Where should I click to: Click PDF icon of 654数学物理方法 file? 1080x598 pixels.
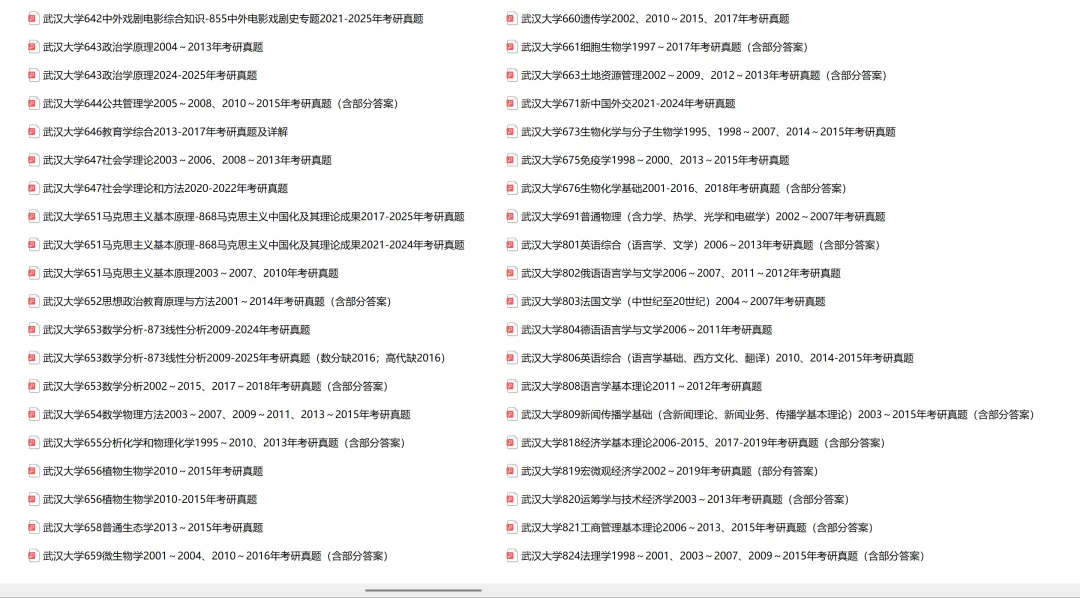point(33,414)
